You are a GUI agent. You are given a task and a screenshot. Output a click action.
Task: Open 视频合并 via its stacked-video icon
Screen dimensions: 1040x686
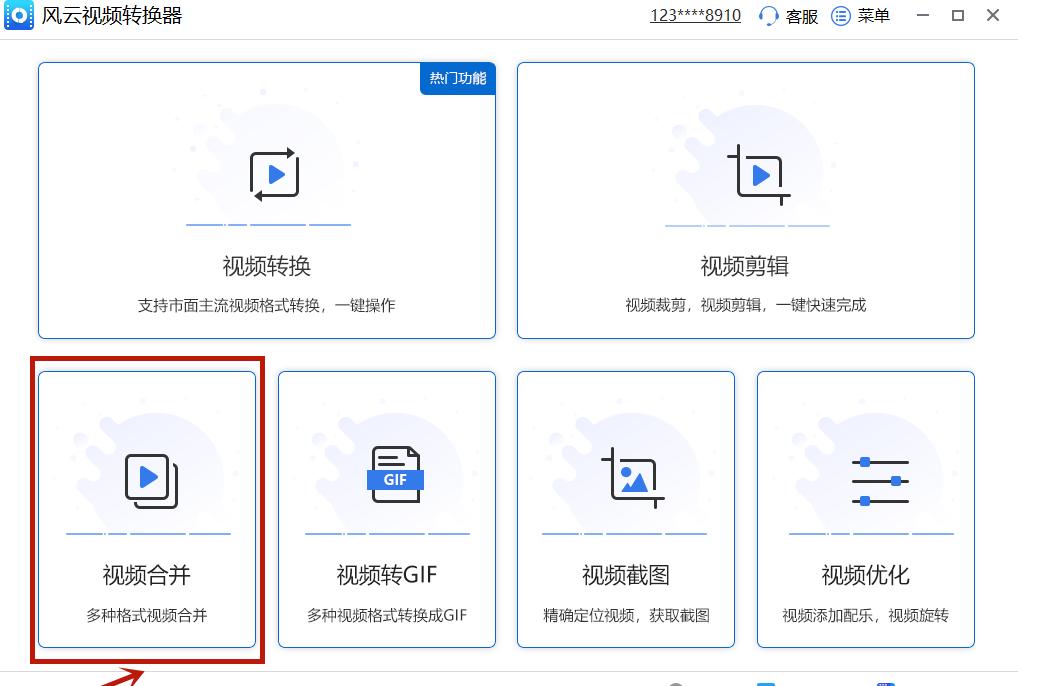pyautogui.click(x=146, y=478)
